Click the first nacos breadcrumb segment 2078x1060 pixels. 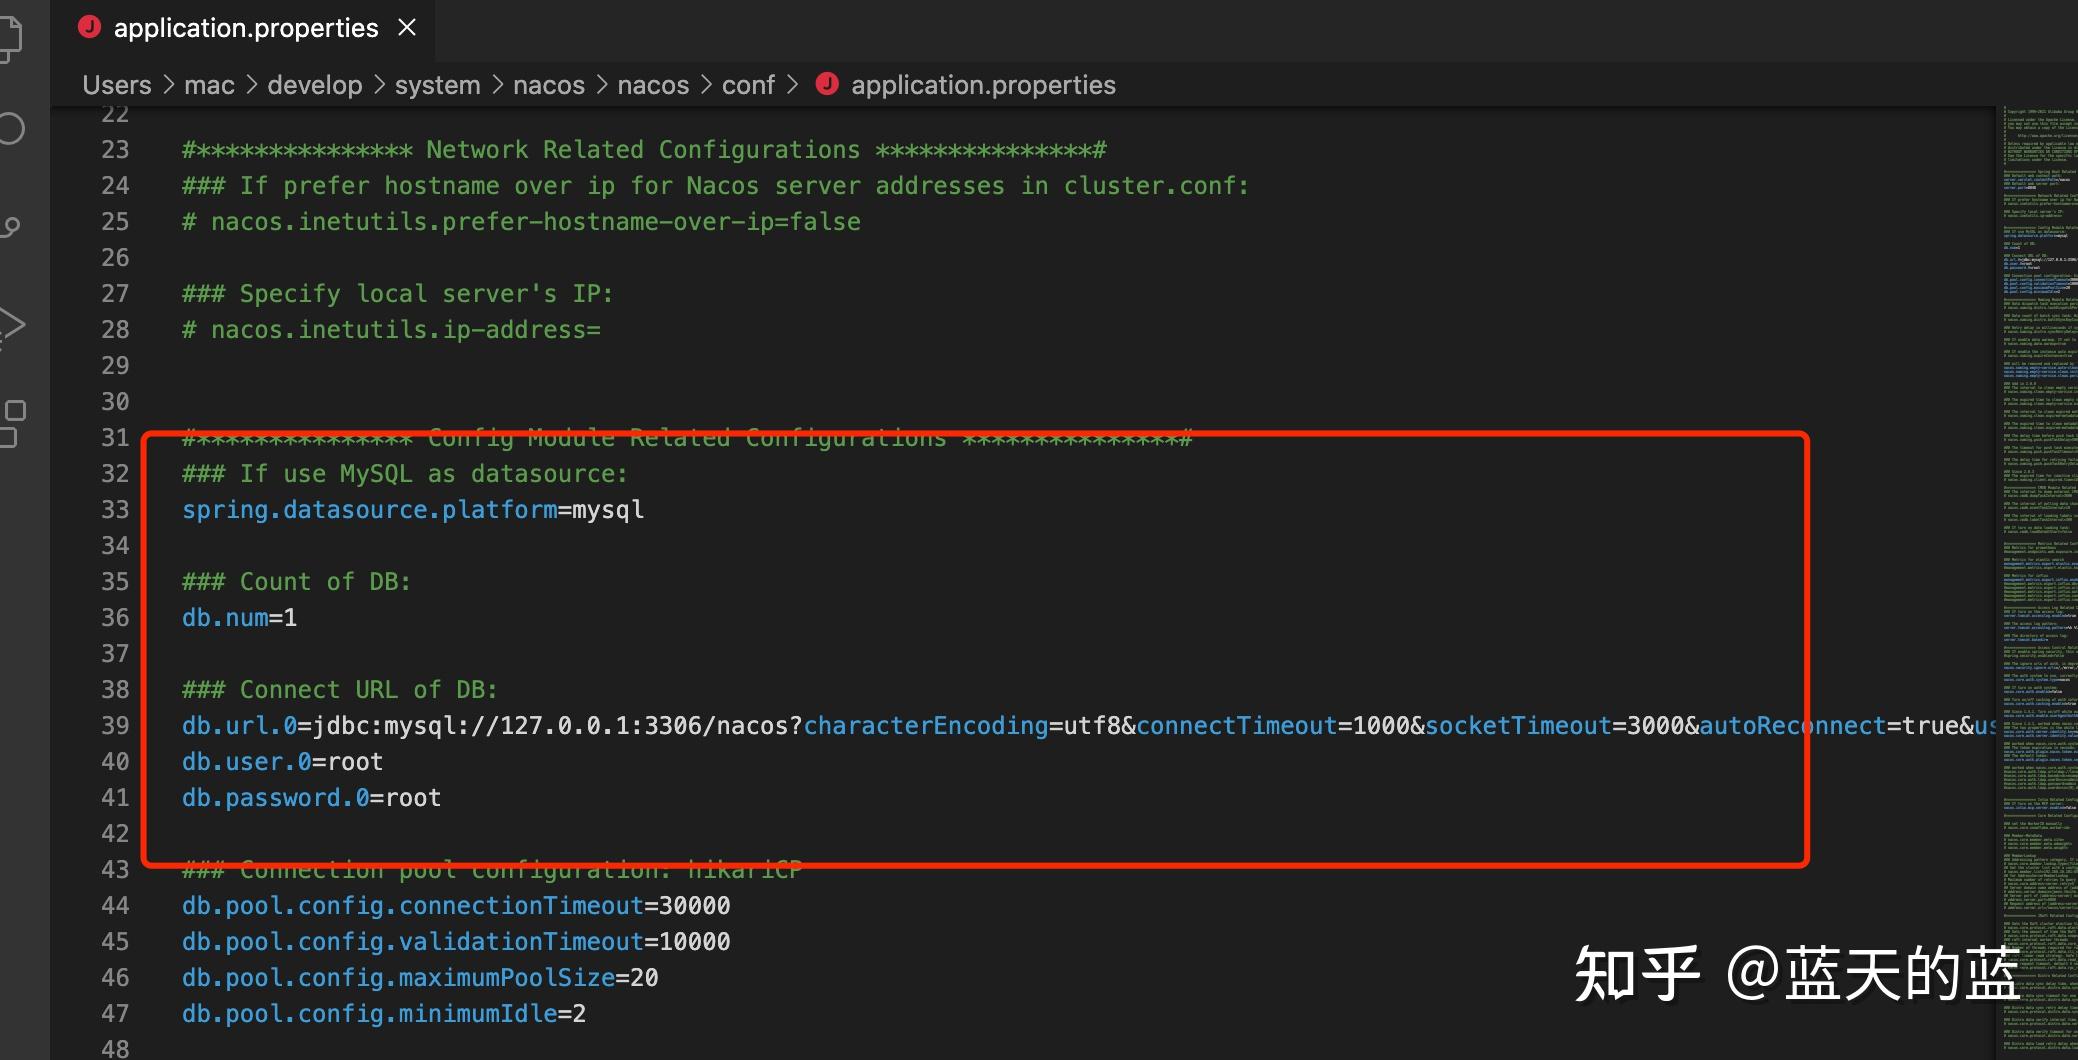549,85
